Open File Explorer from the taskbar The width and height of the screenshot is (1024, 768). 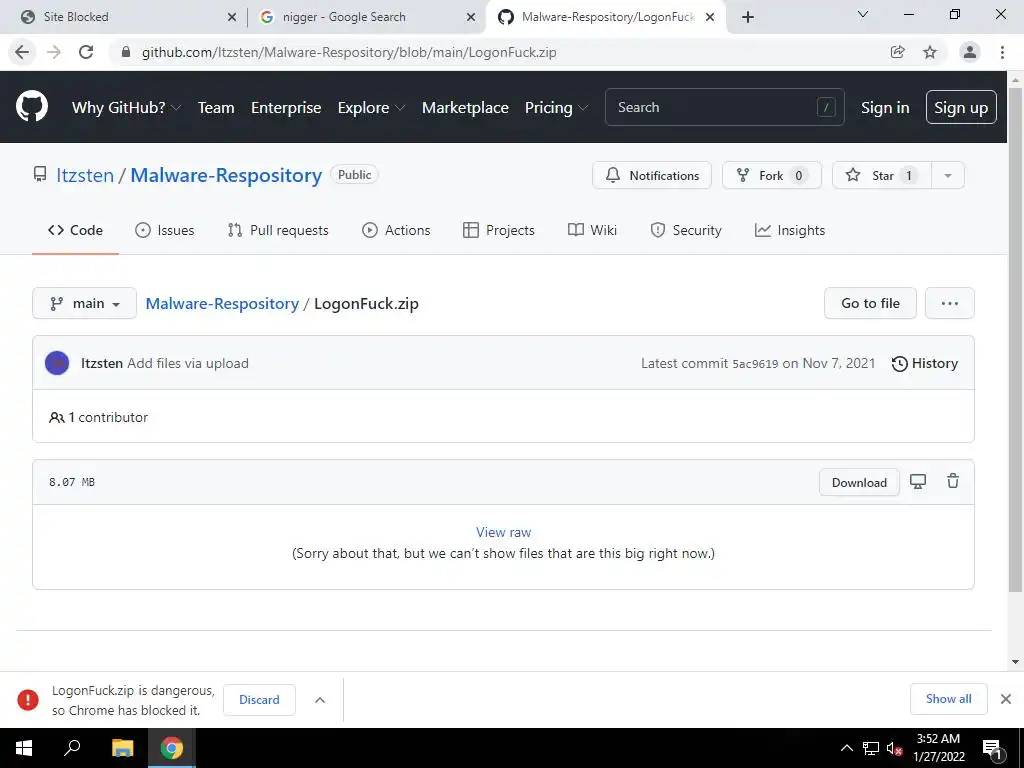tap(122, 748)
